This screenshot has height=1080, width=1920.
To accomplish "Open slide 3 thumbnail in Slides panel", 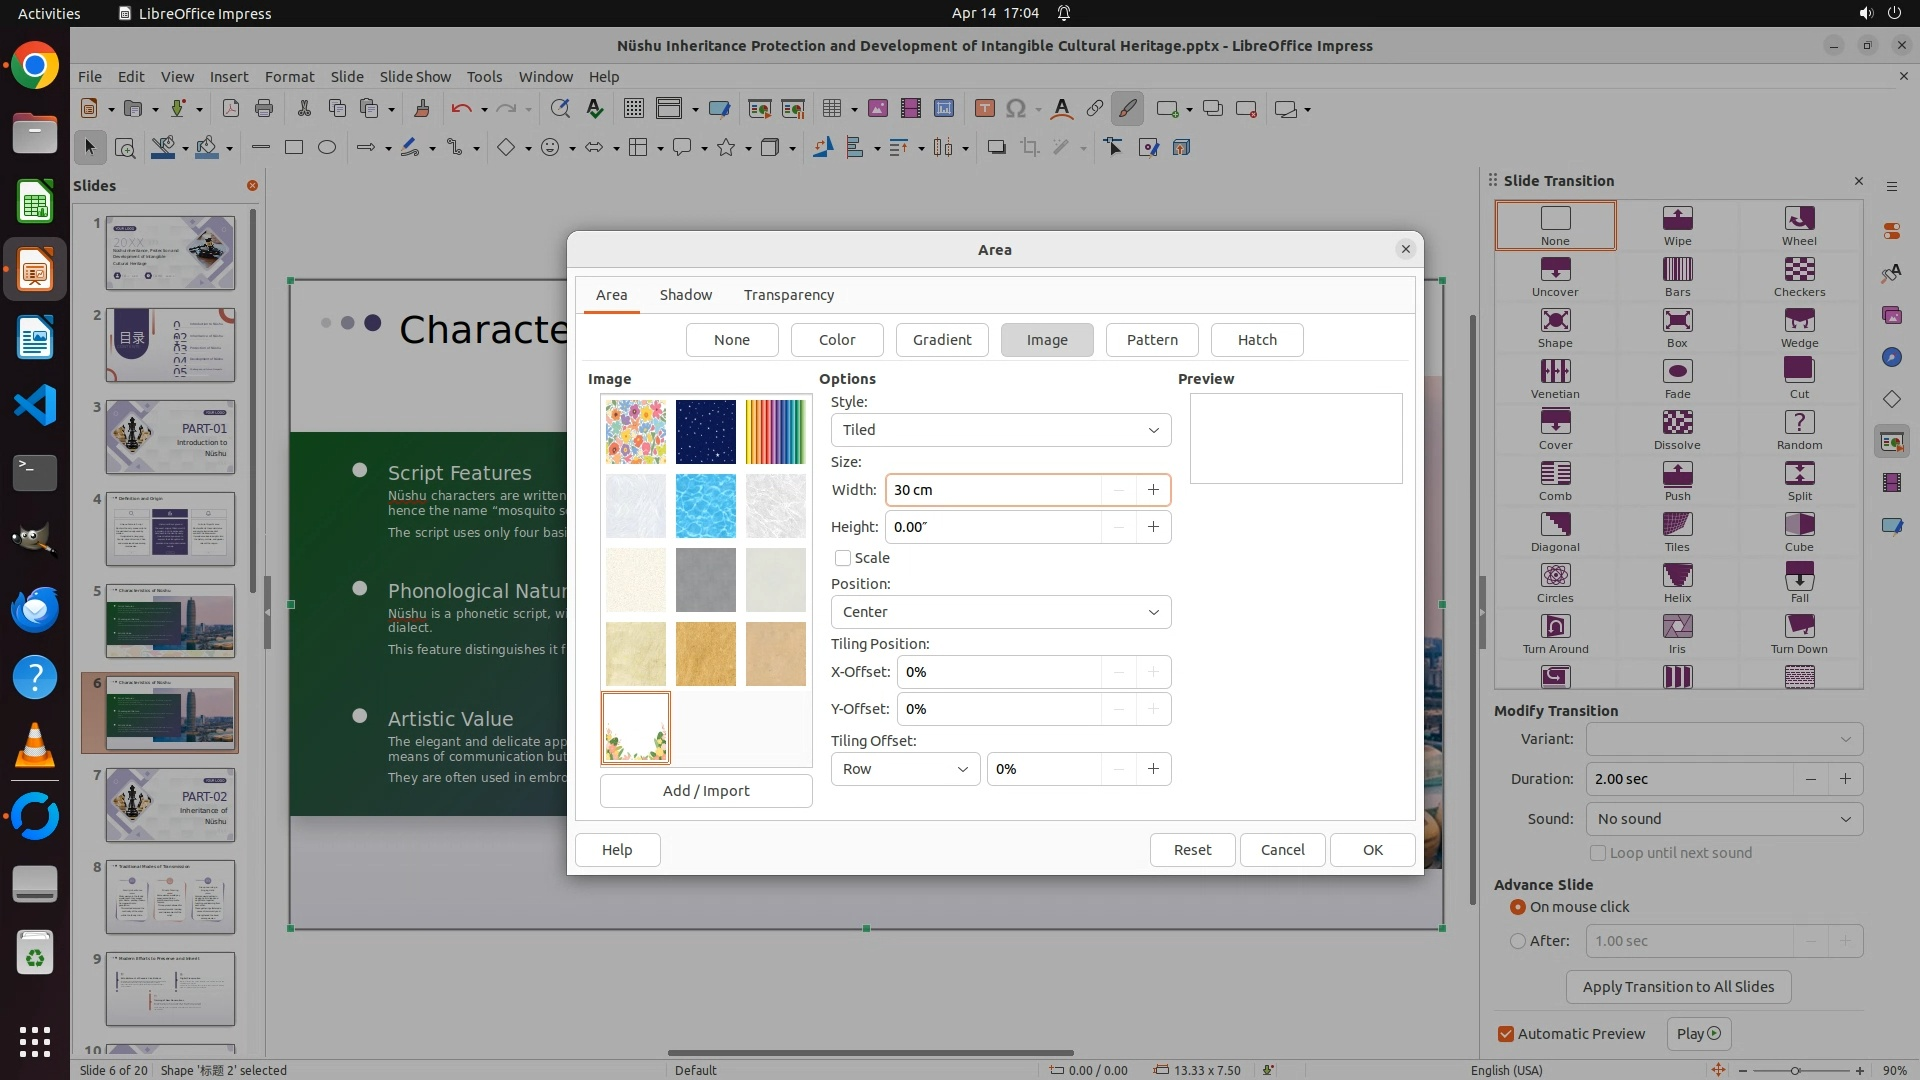I will pos(170,437).
